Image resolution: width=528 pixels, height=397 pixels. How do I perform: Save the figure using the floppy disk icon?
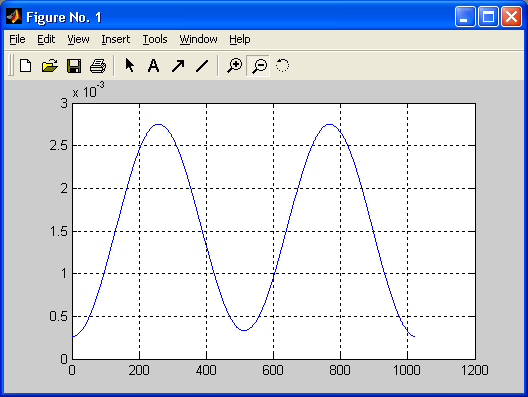(x=74, y=66)
